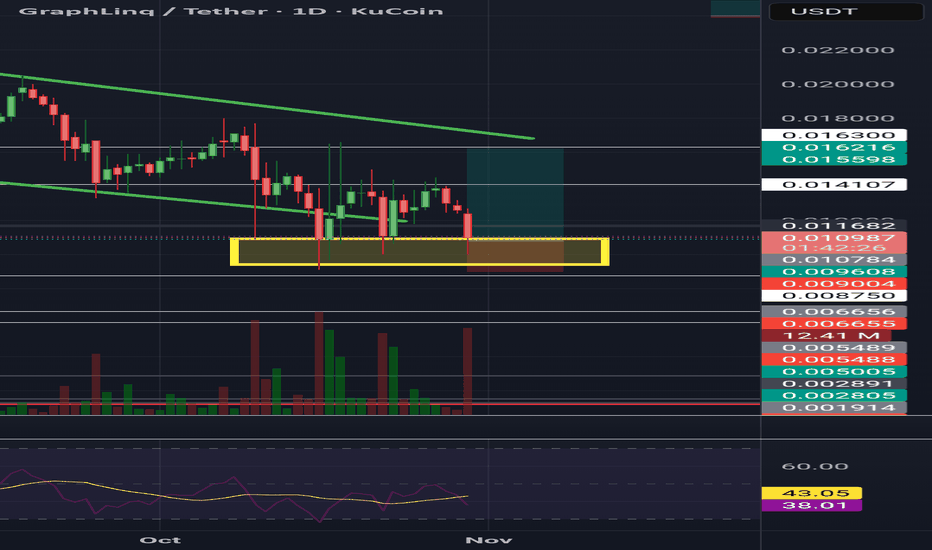
Task: Click the red 0.005488 price label
Action: tap(834, 360)
